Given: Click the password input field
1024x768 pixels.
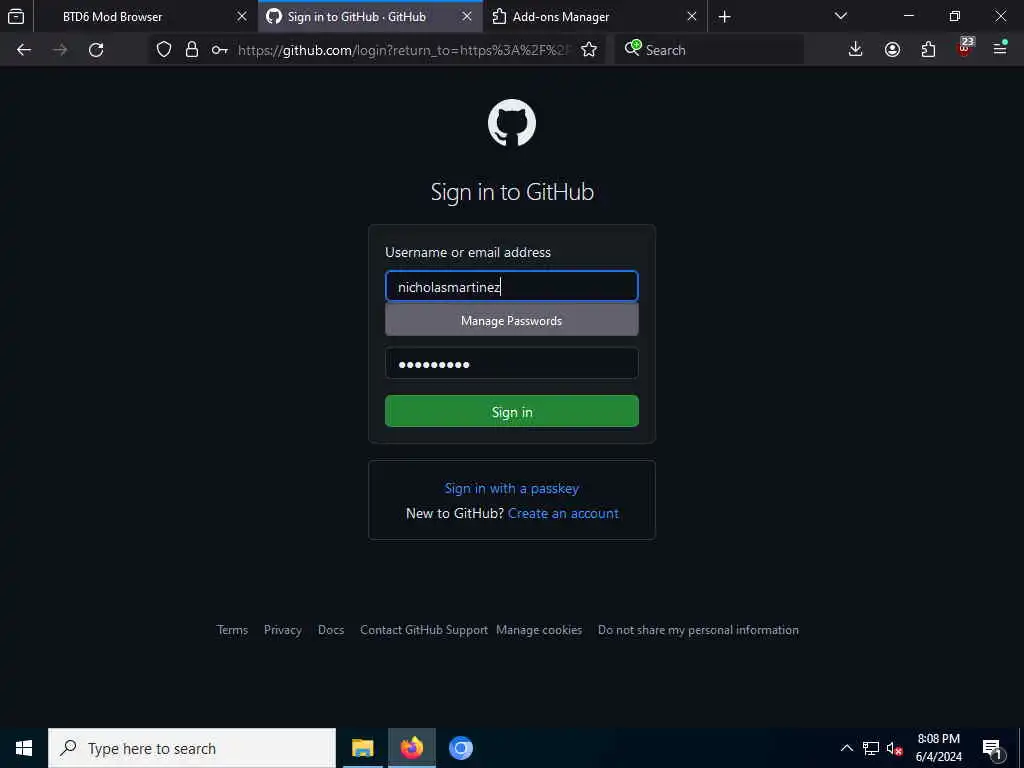Looking at the screenshot, I should pos(511,363).
